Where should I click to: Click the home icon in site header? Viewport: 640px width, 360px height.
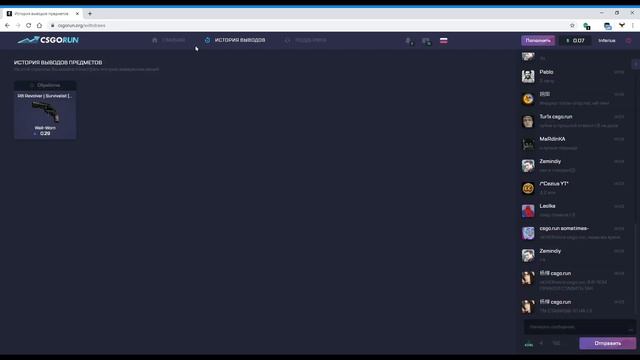[155, 40]
